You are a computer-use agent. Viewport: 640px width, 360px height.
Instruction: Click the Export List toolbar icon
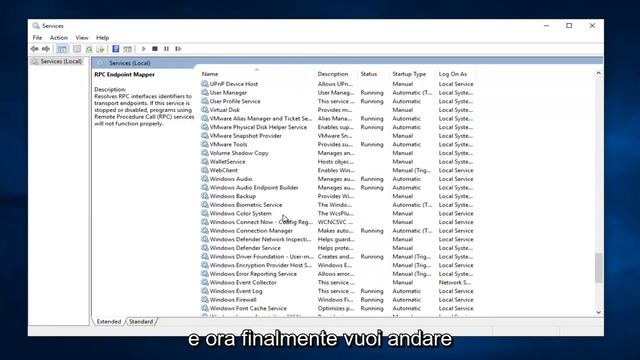click(100, 49)
